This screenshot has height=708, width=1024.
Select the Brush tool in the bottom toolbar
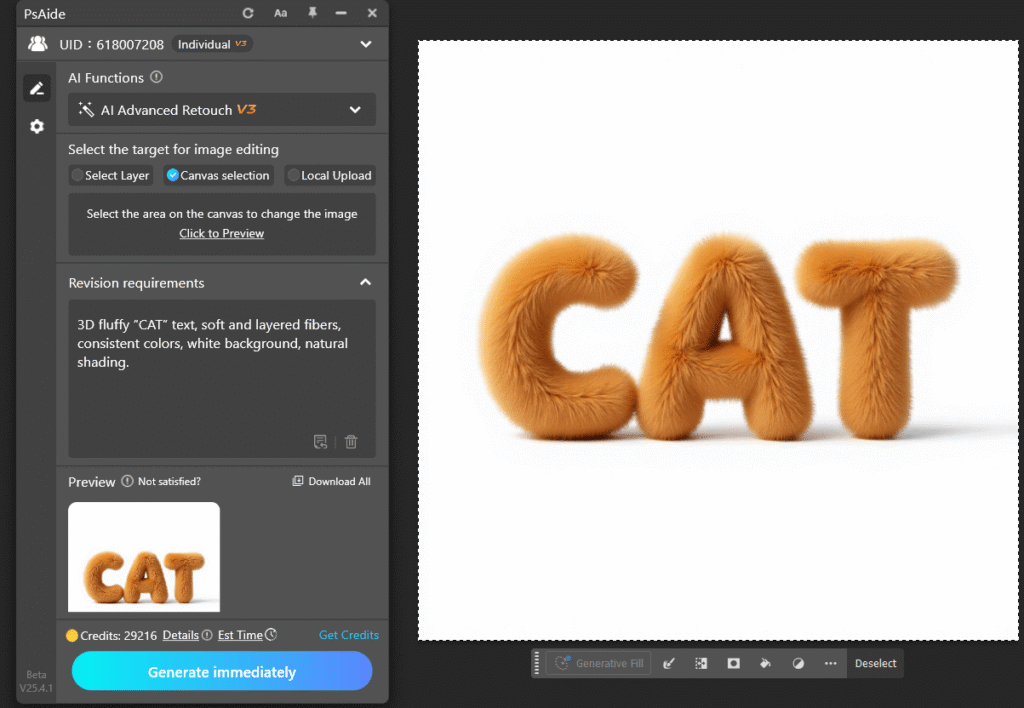coord(668,663)
